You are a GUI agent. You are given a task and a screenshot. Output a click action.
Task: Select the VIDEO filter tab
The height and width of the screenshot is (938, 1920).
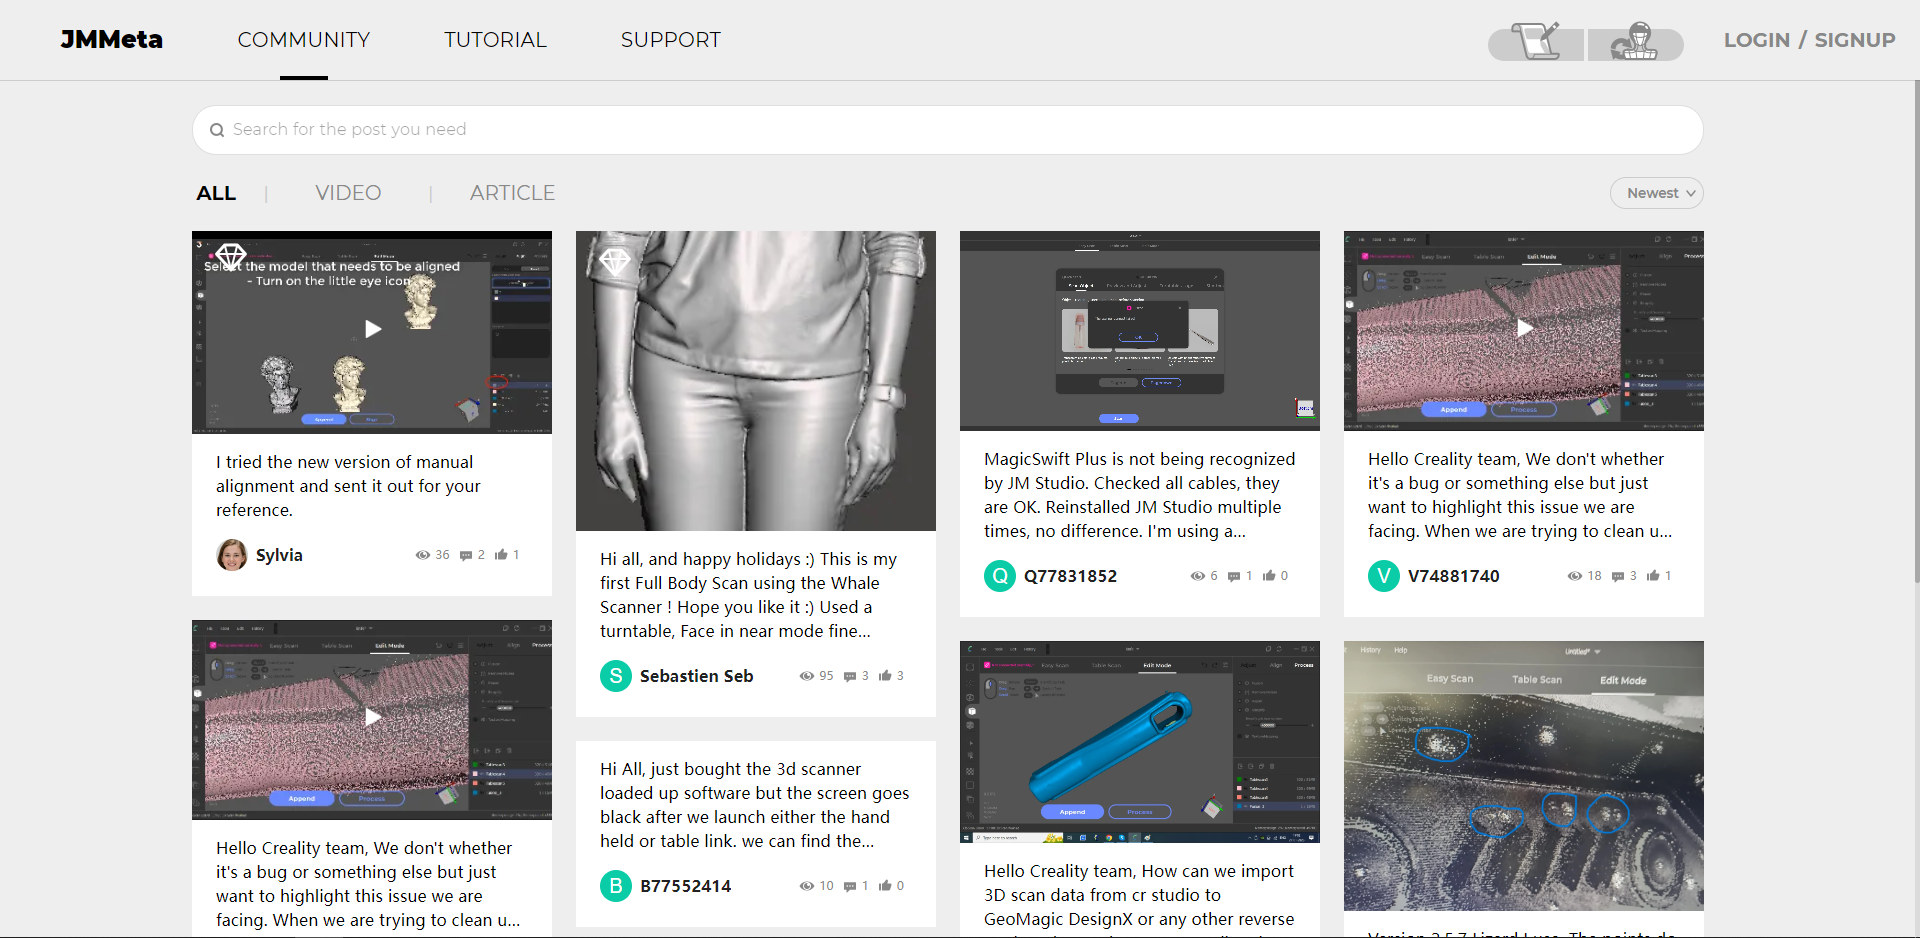[x=348, y=193]
